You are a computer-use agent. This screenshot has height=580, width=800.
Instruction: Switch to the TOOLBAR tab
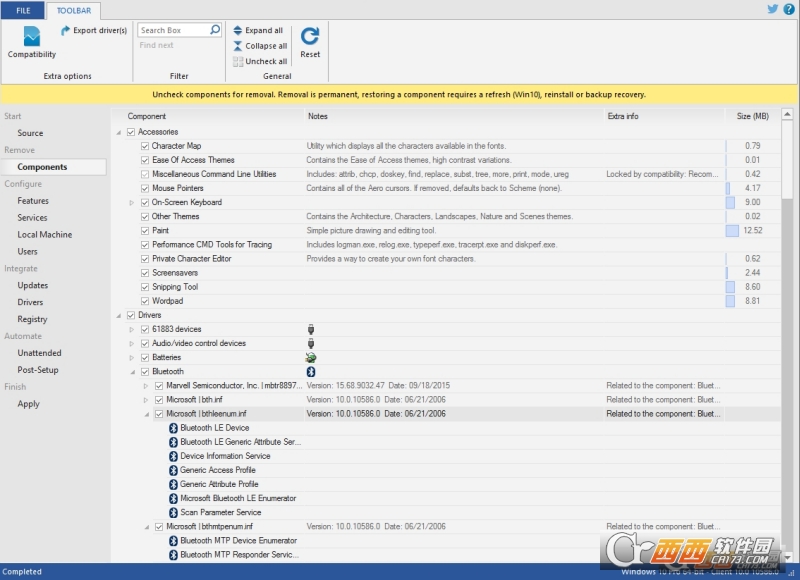[73, 10]
